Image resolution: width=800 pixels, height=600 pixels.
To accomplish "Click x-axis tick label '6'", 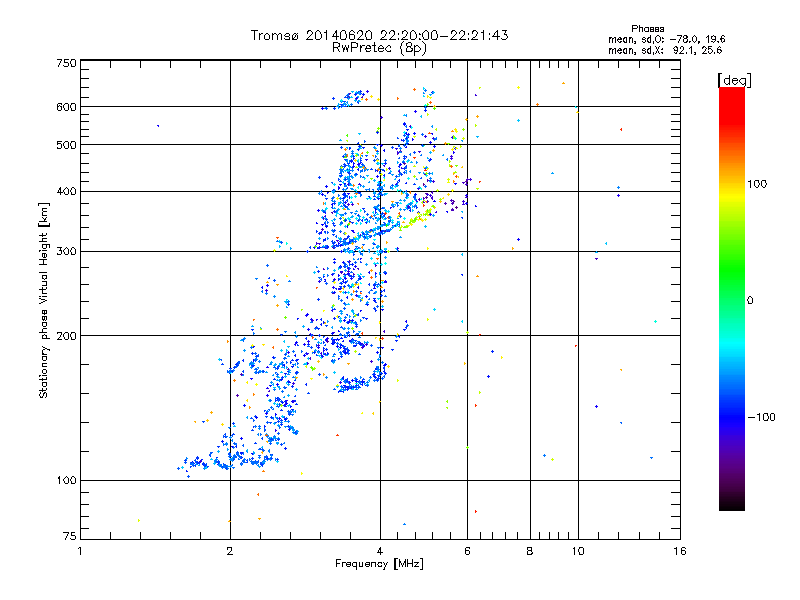I will point(467,551).
